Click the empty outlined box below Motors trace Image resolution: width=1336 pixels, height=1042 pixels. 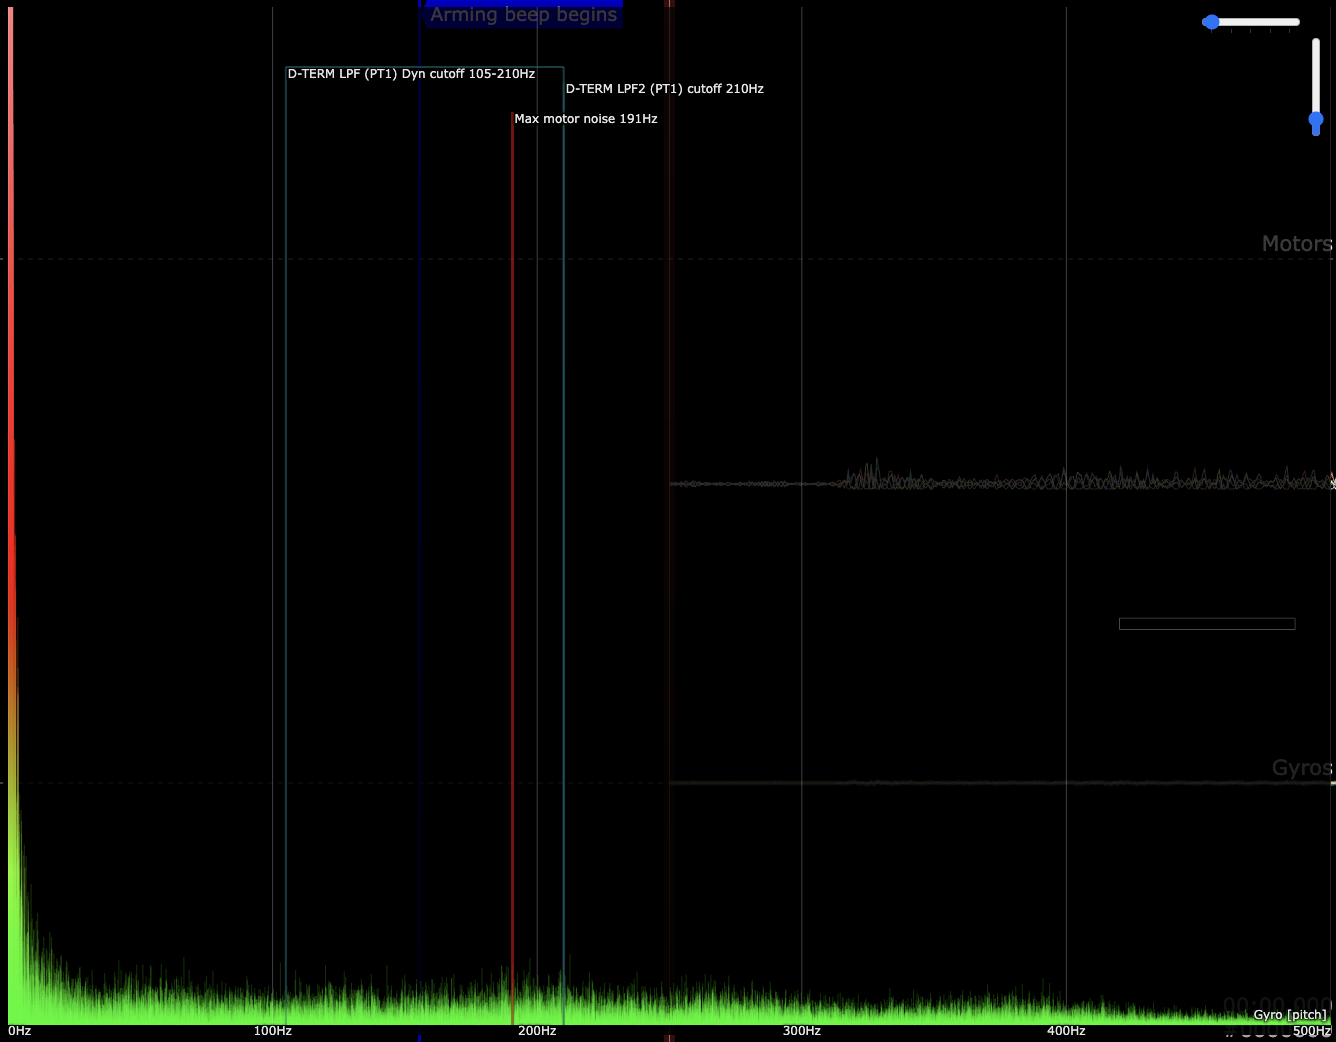coord(1206,624)
